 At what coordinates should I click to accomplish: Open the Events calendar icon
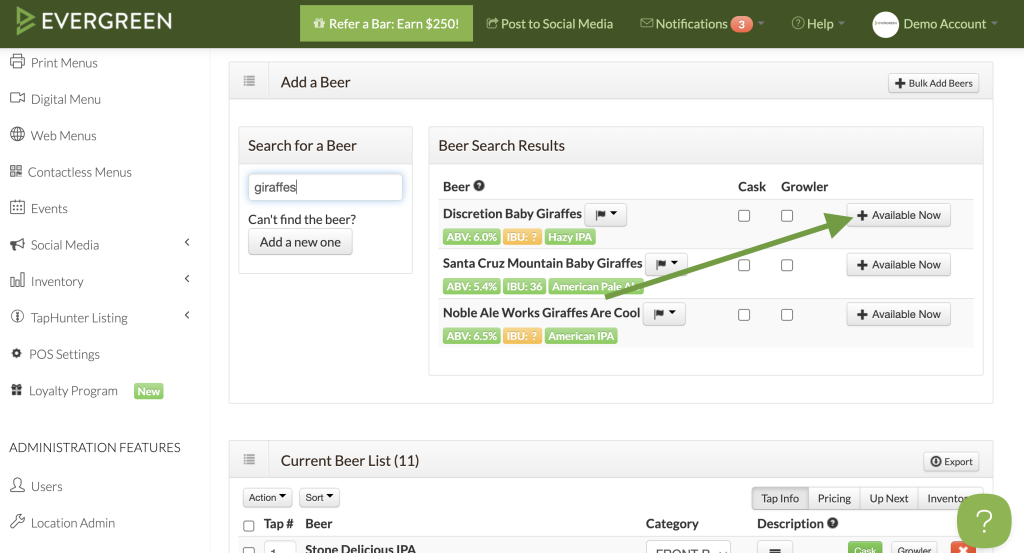17,208
